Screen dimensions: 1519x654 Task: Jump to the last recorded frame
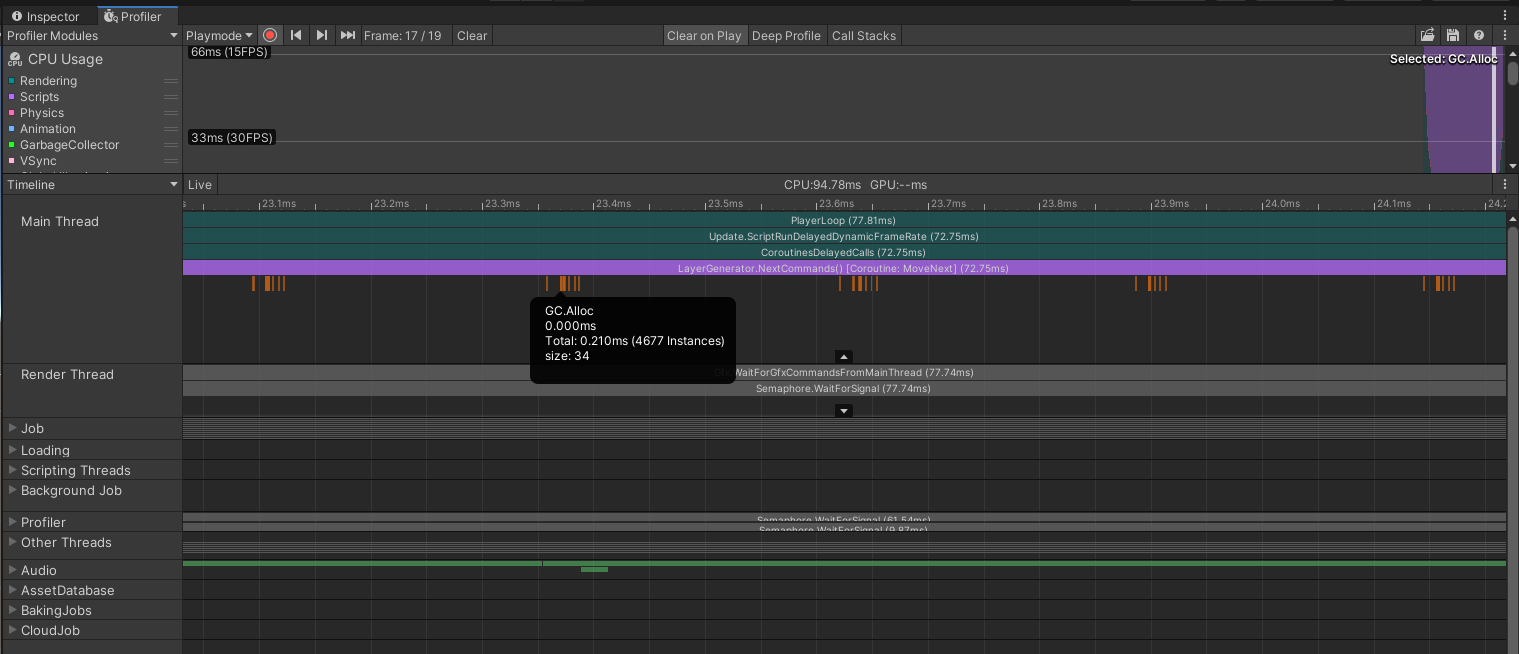tap(347, 35)
